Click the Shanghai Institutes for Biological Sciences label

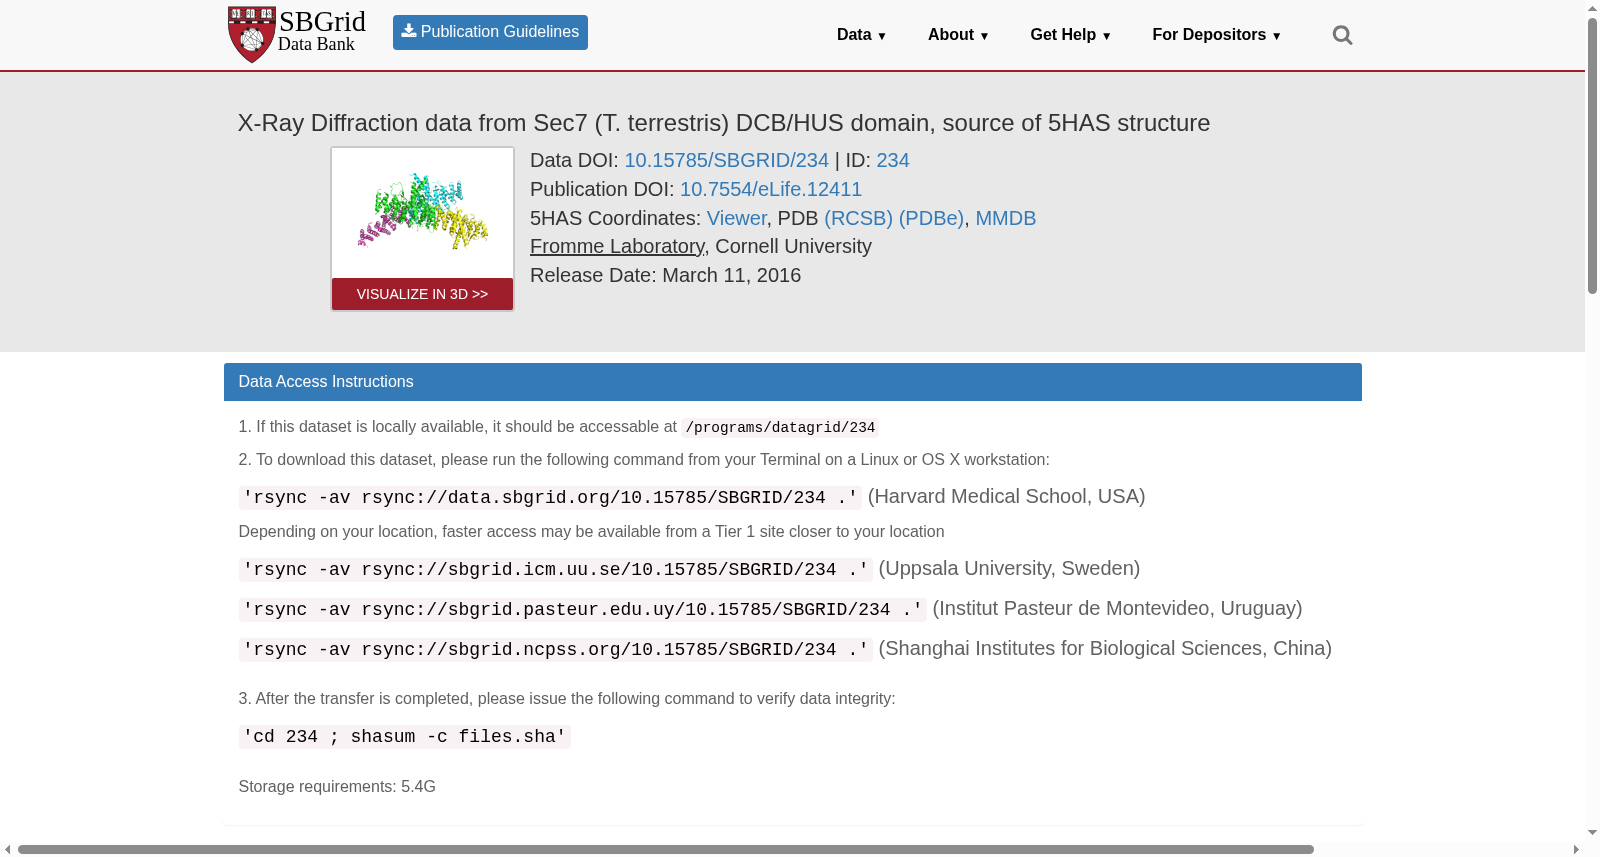1105,648
